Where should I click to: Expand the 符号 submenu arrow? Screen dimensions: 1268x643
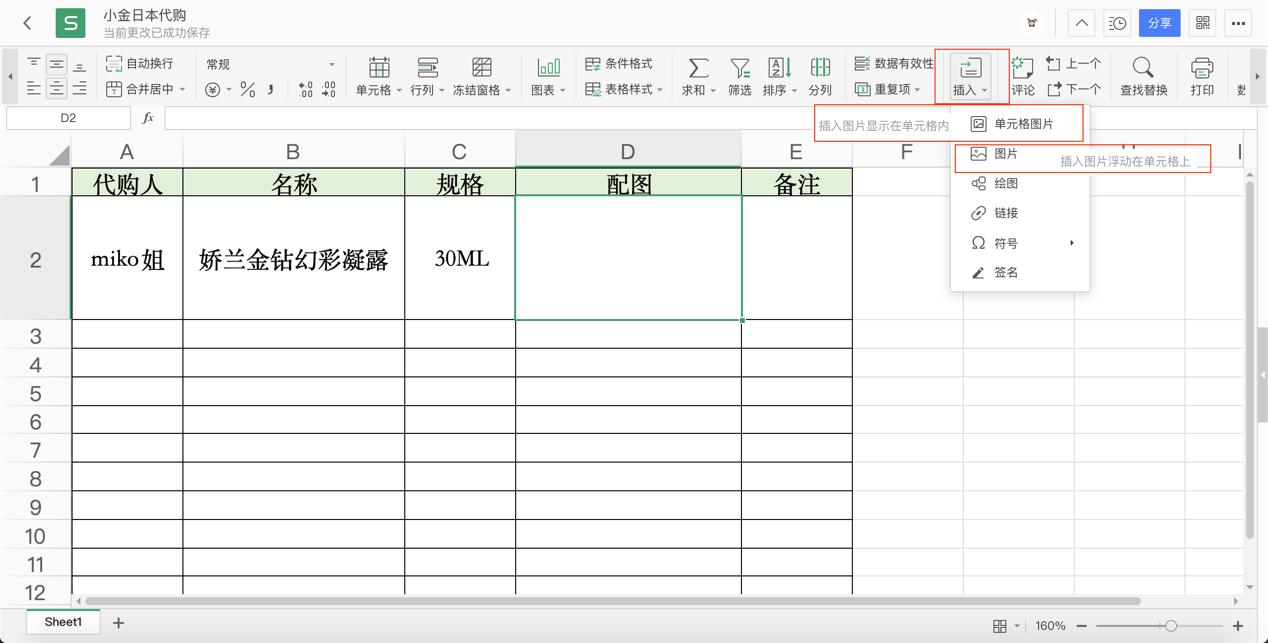(1073, 242)
